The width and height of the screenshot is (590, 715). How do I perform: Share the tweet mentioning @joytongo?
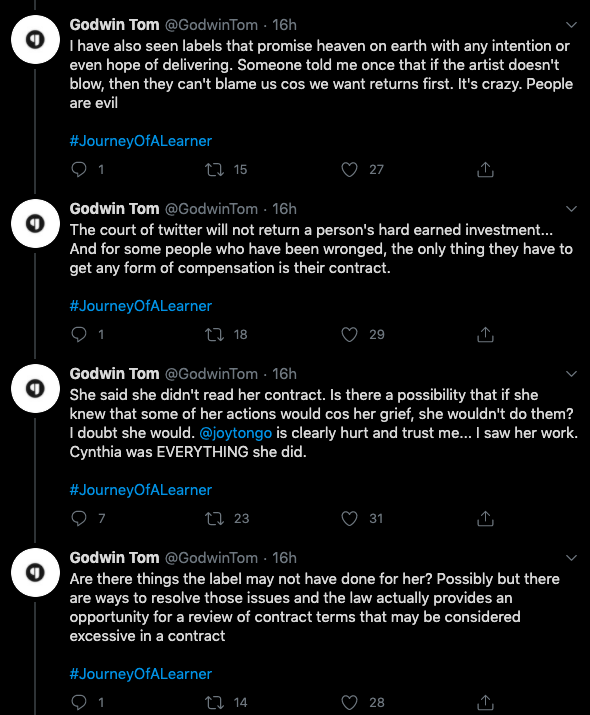pos(485,518)
